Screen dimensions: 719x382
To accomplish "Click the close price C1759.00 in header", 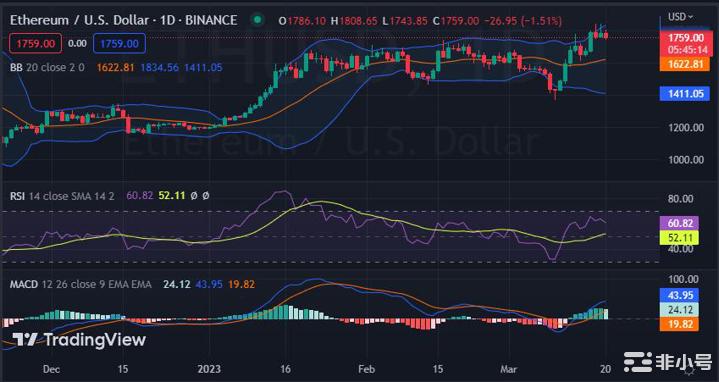I will (456, 21).
